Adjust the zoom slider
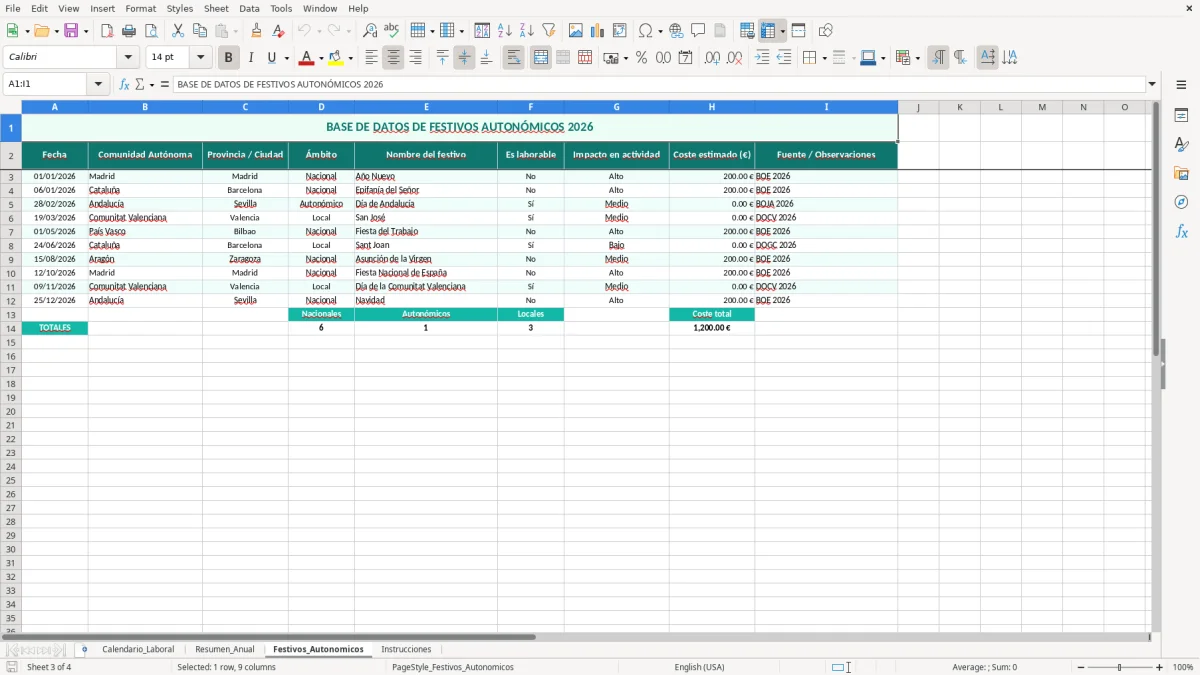The height and width of the screenshot is (675, 1200). (x=1119, y=667)
